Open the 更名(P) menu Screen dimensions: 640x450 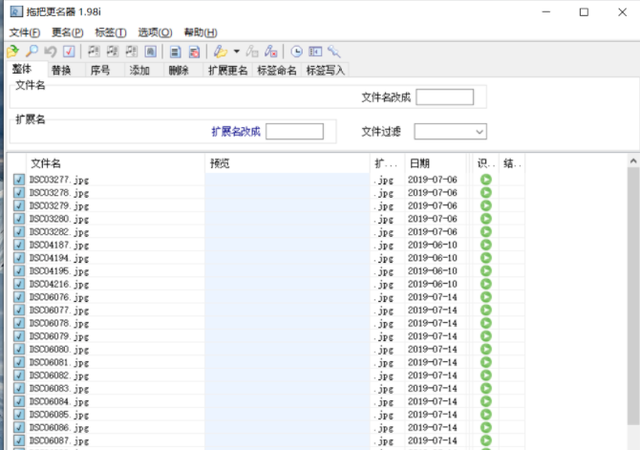click(68, 33)
